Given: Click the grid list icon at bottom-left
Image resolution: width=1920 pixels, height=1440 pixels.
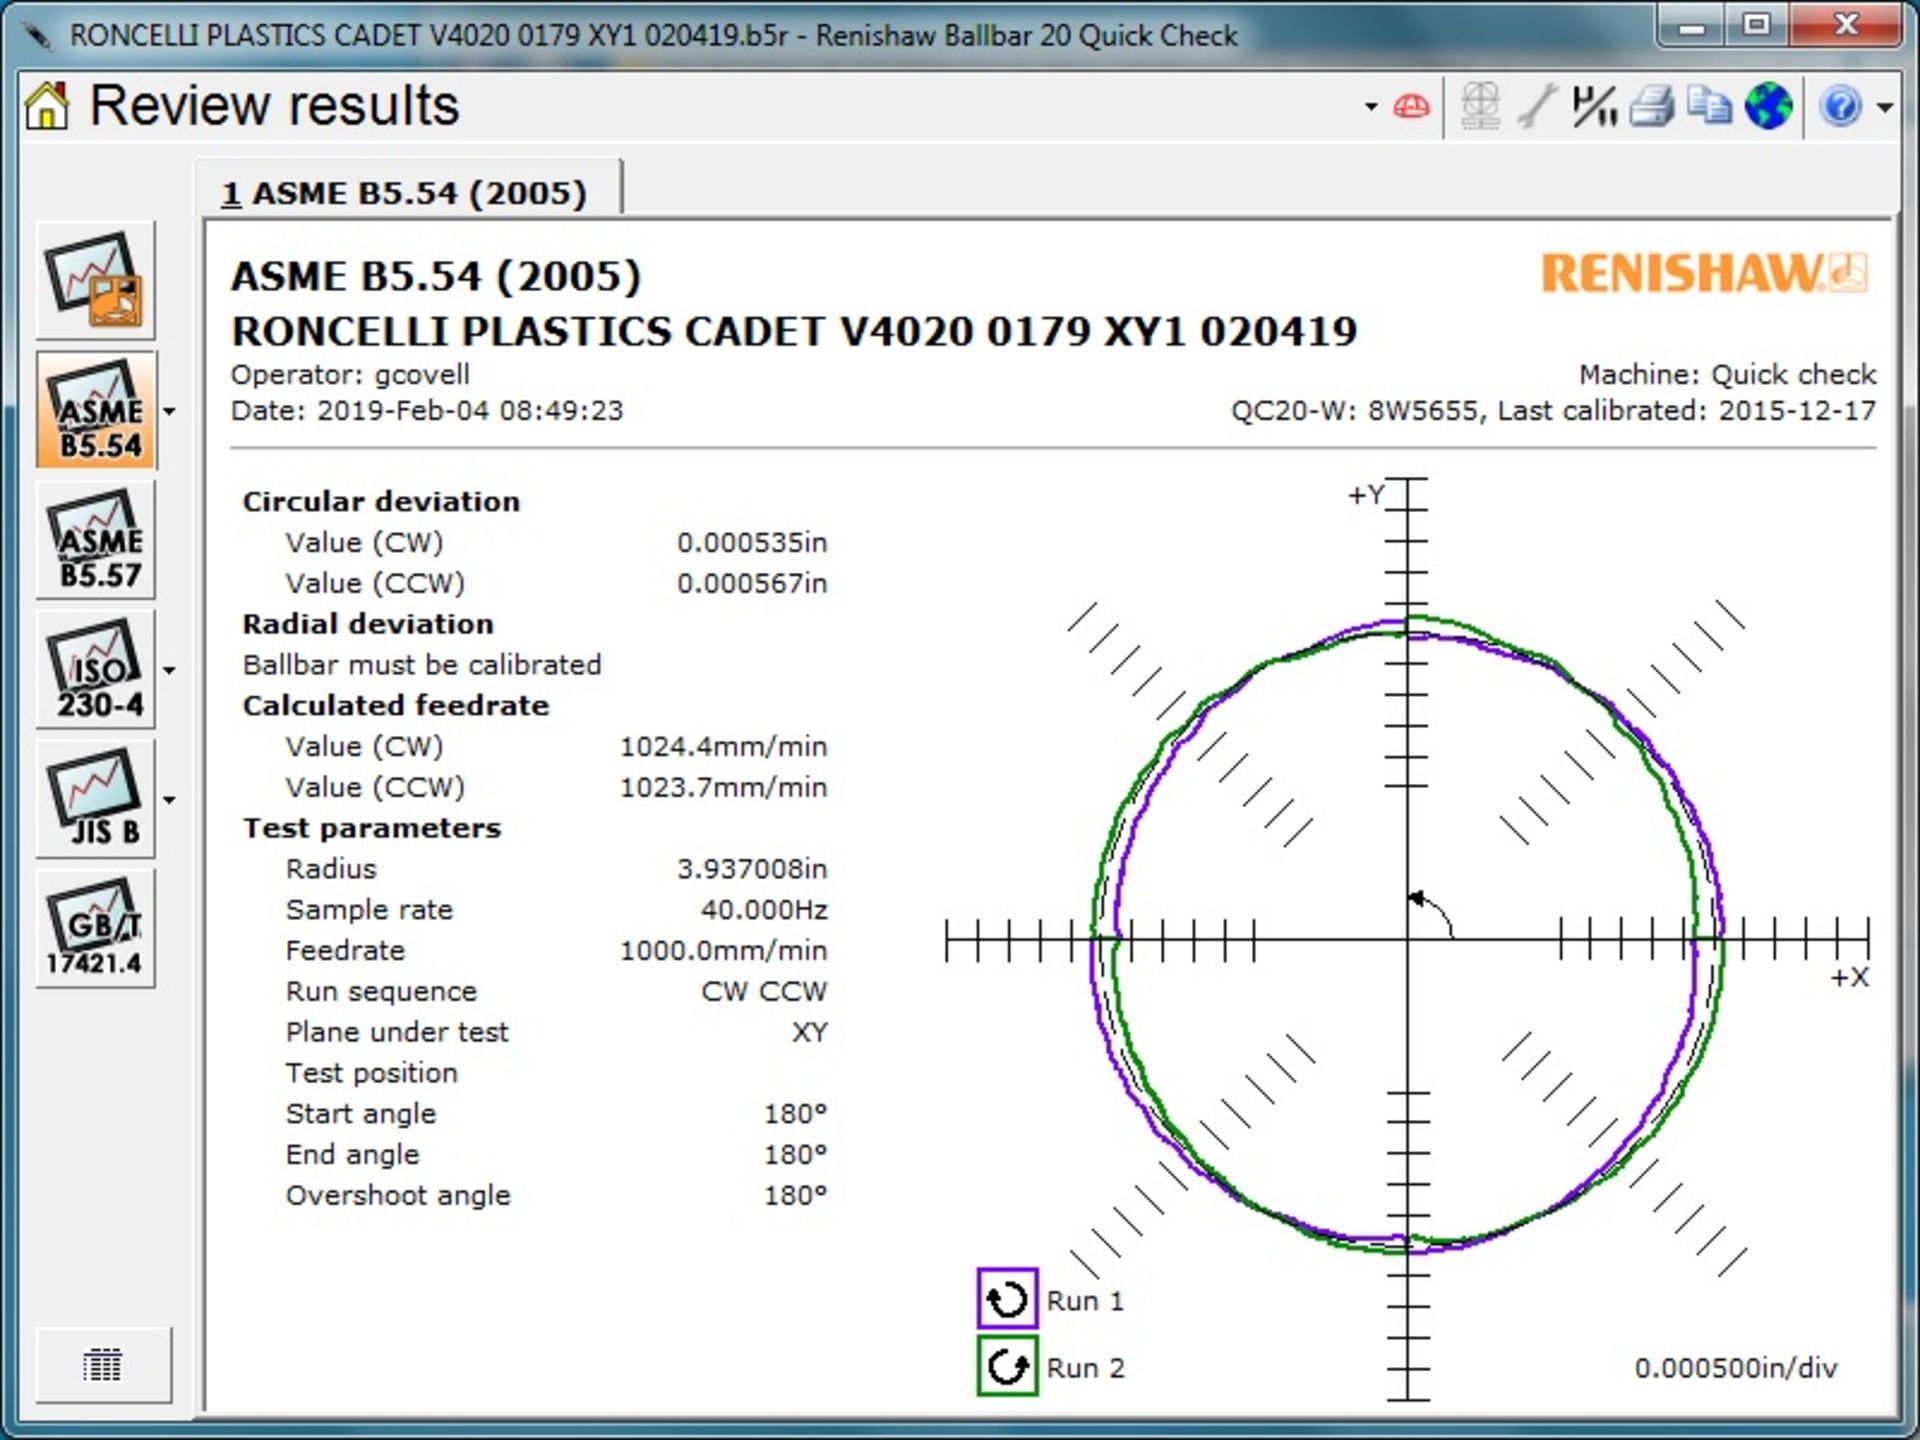Looking at the screenshot, I should point(103,1365).
